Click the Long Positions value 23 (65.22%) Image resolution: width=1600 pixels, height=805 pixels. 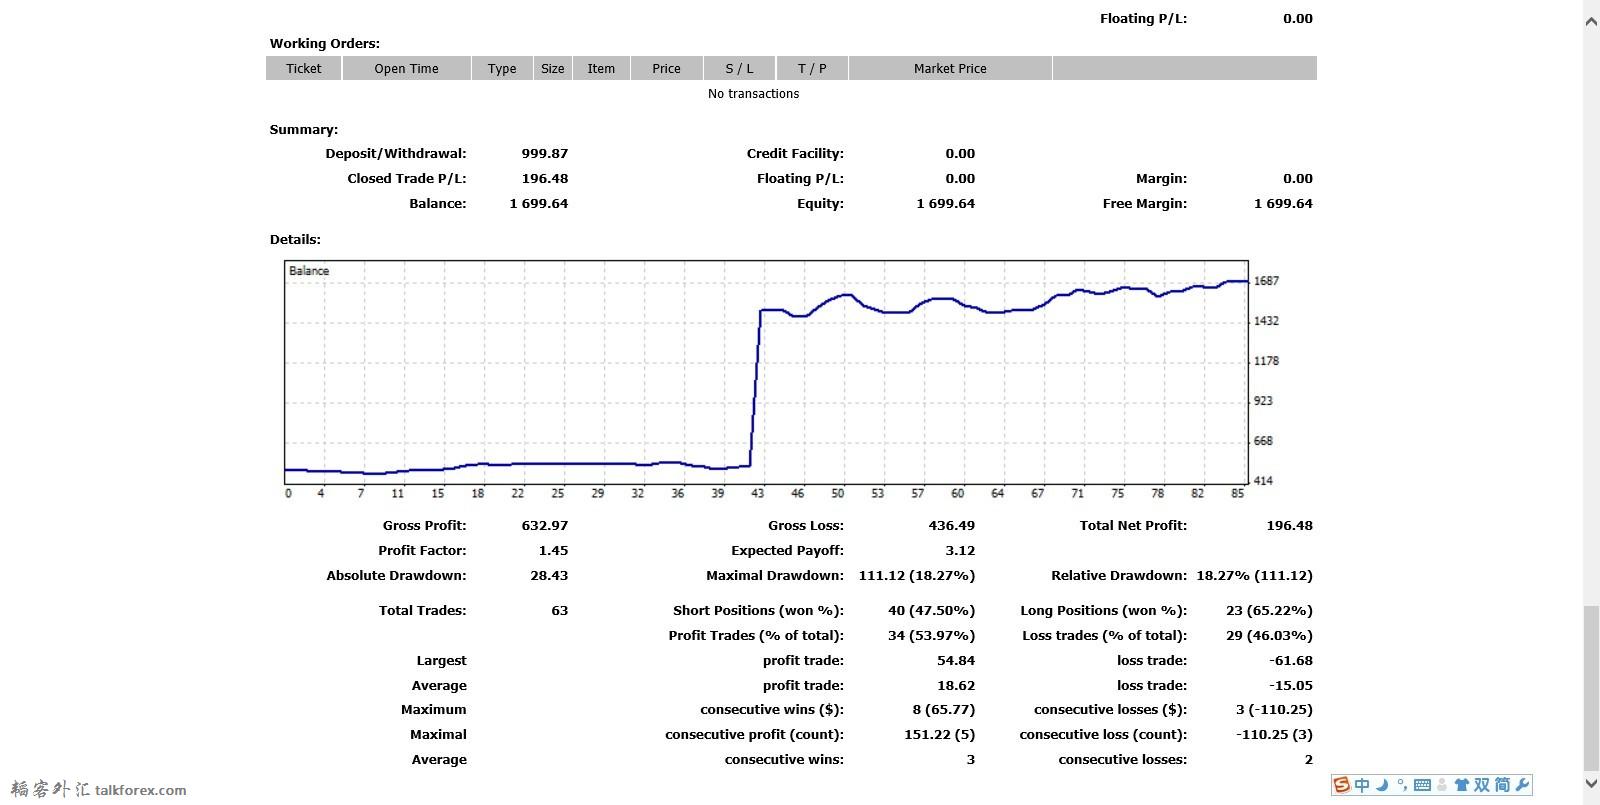click(1270, 610)
